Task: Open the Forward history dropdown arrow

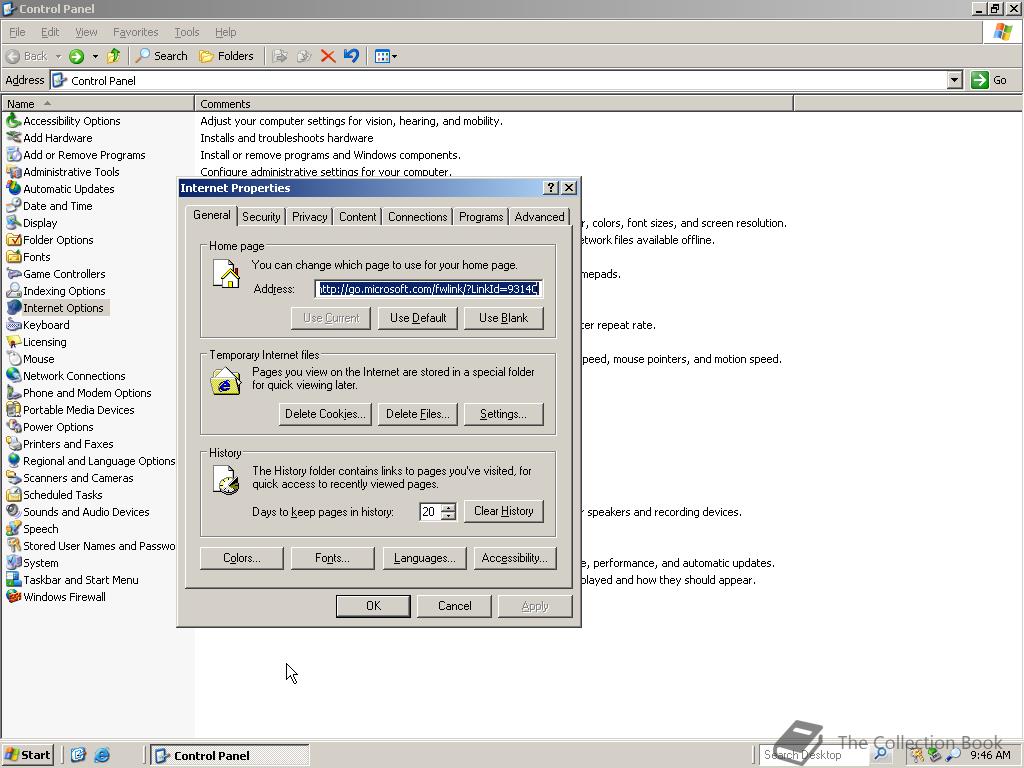Action: click(x=95, y=56)
